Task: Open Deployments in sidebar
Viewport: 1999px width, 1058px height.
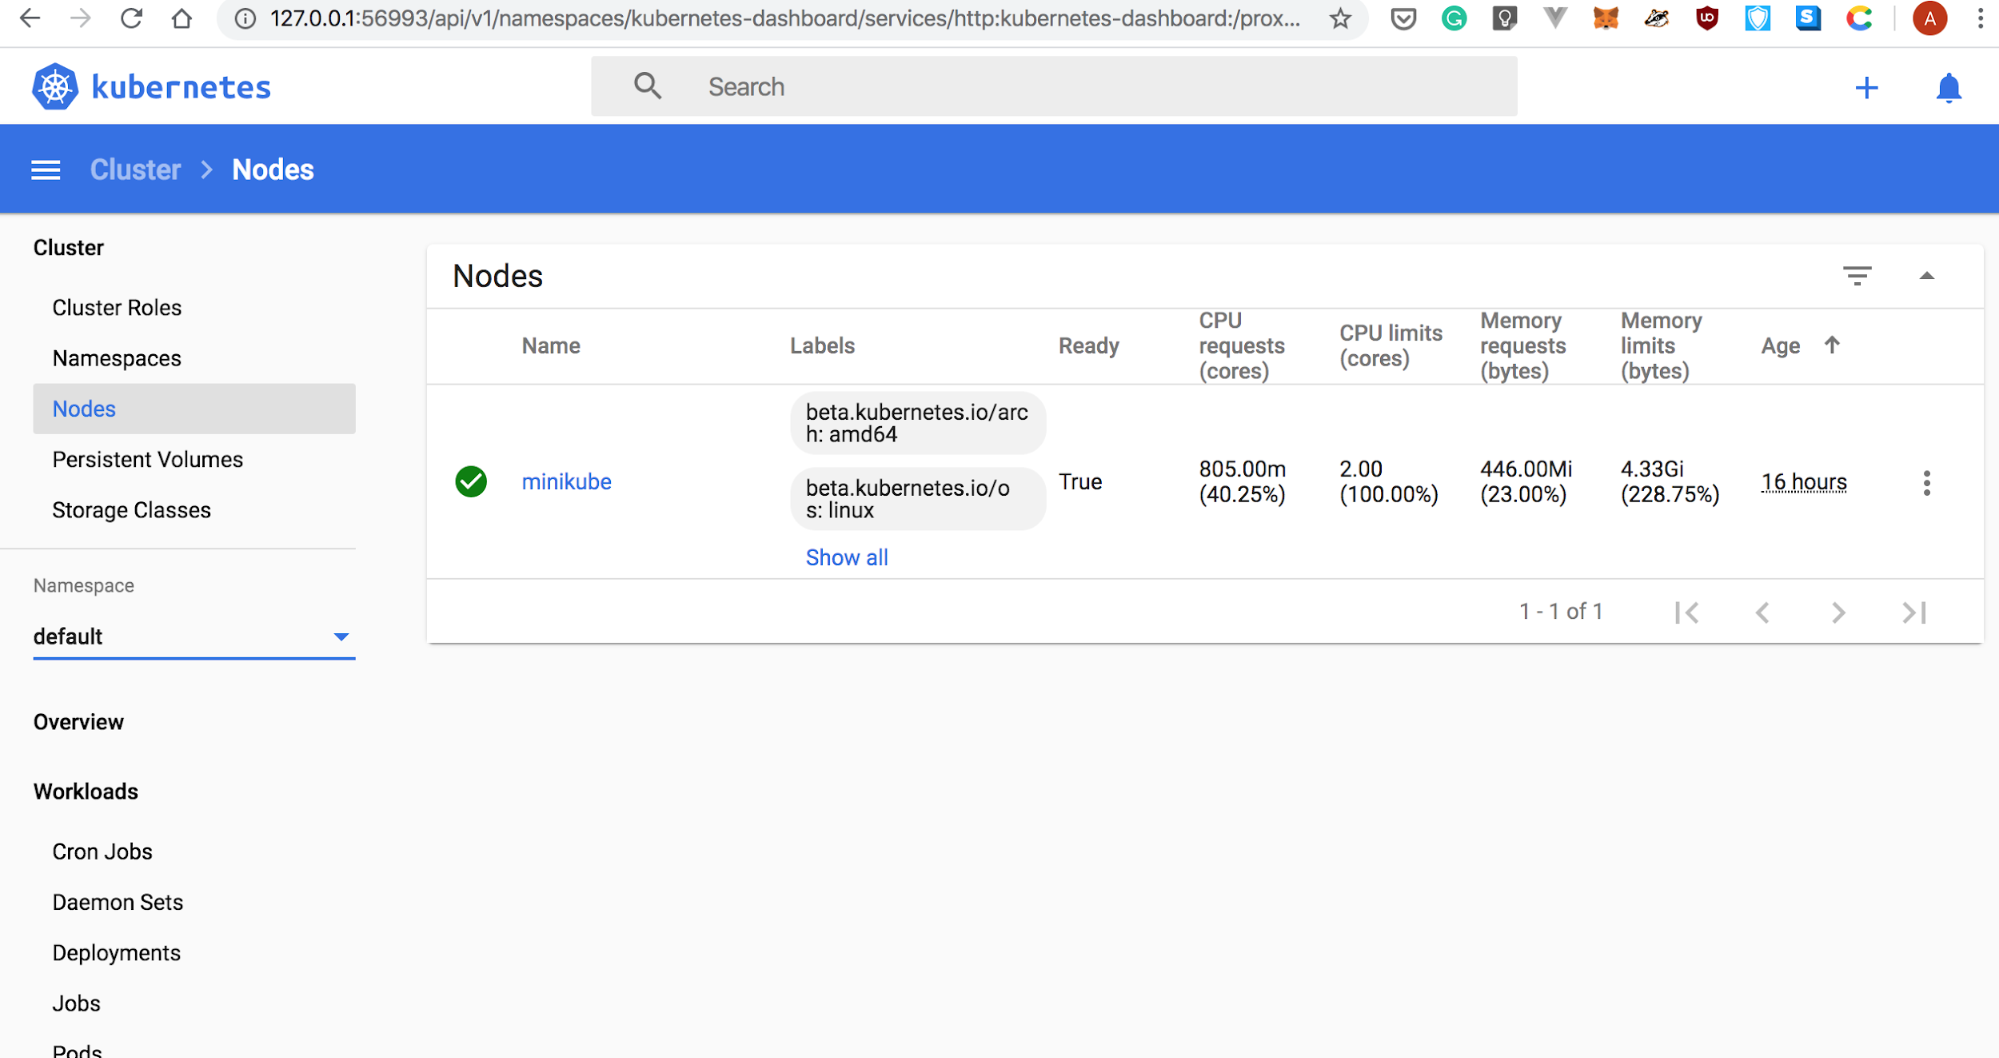Action: point(116,954)
